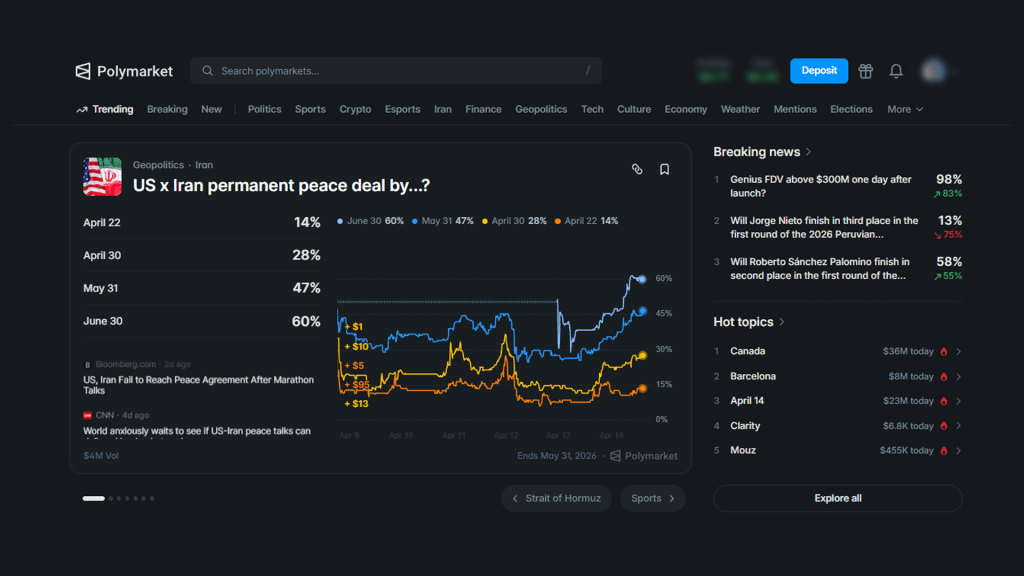Open the Clarity hot topic
1024x576 pixels.
point(838,426)
